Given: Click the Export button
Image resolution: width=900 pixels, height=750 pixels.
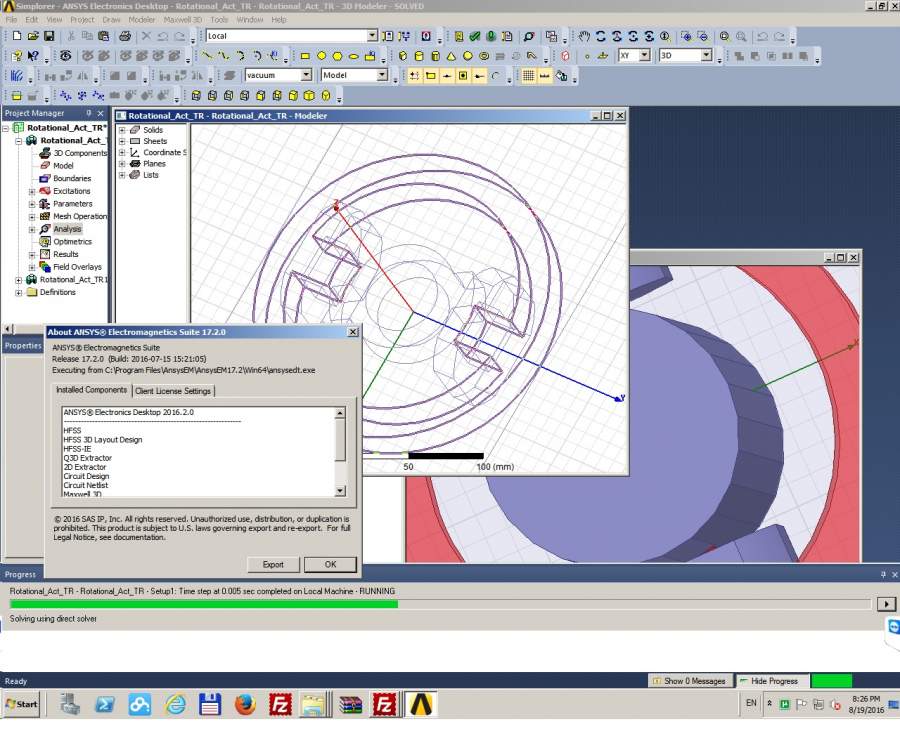Looking at the screenshot, I should pos(273,565).
